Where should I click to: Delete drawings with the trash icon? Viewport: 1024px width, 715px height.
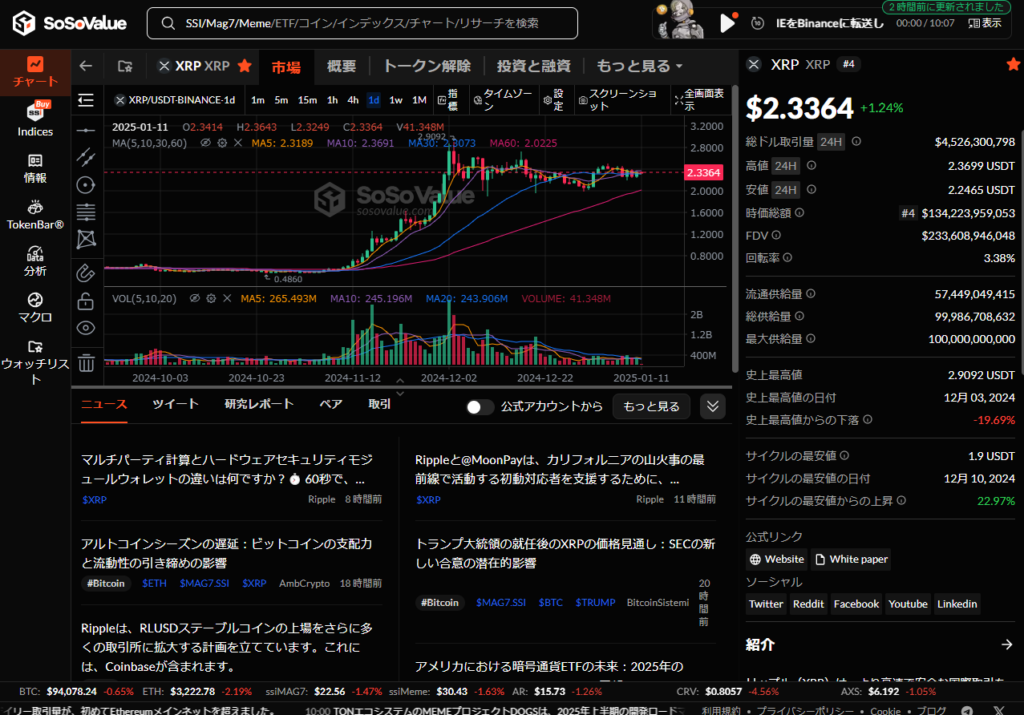click(x=86, y=362)
